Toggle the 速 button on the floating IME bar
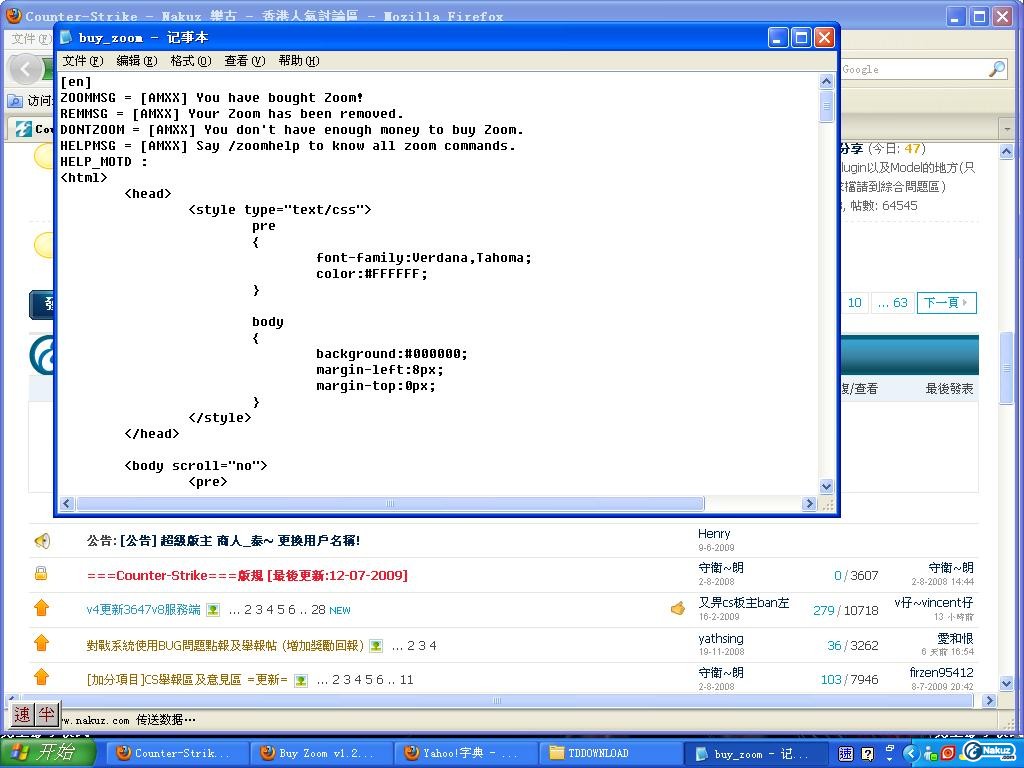The width and height of the screenshot is (1024, 768). coord(22,714)
